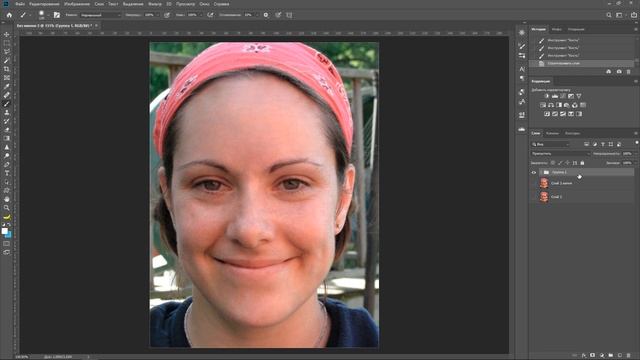The height and width of the screenshot is (360, 640).
Task: Select the Zoom tool
Action: [7, 208]
